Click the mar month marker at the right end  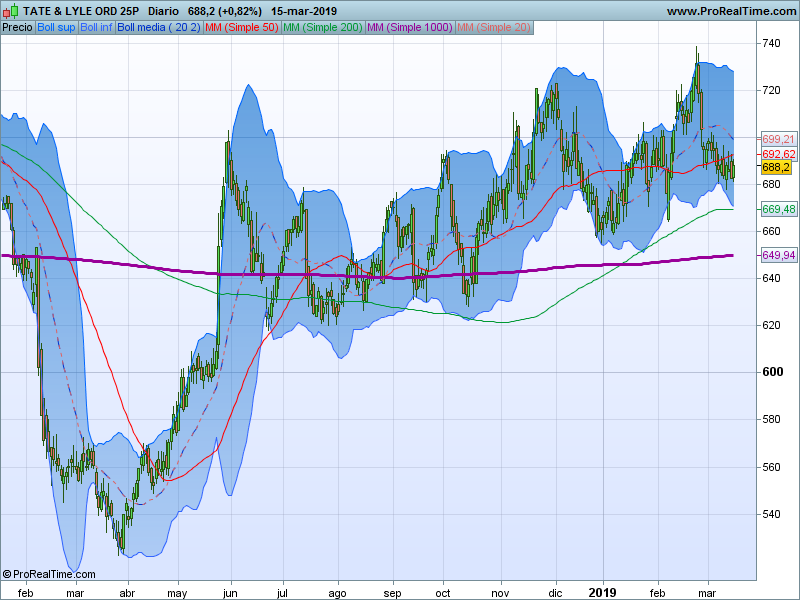click(x=707, y=593)
